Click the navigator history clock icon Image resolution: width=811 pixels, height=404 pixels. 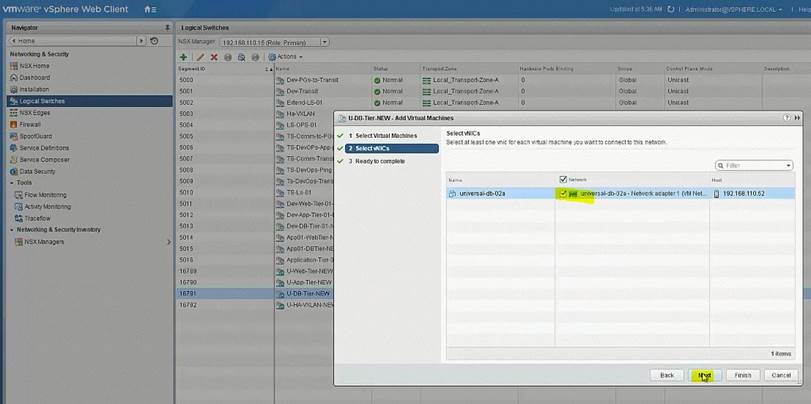click(153, 41)
